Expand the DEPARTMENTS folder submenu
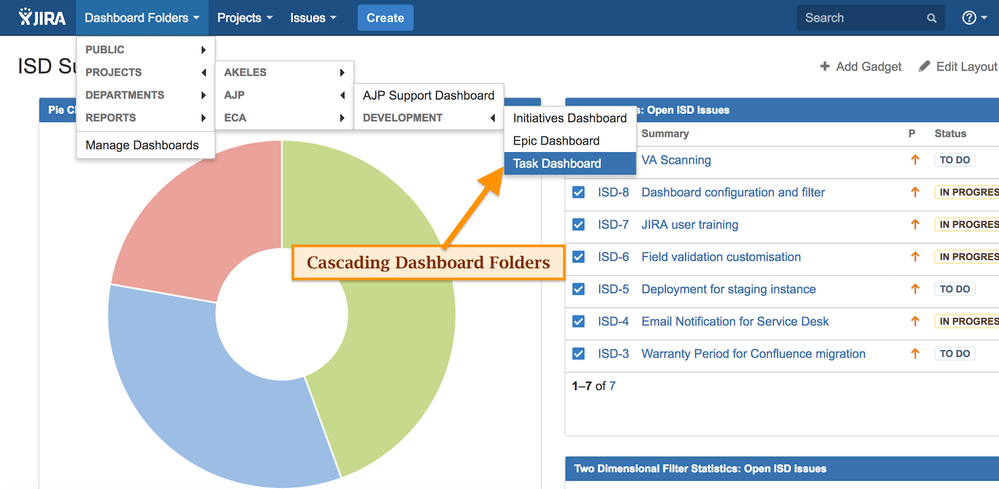 [x=146, y=95]
